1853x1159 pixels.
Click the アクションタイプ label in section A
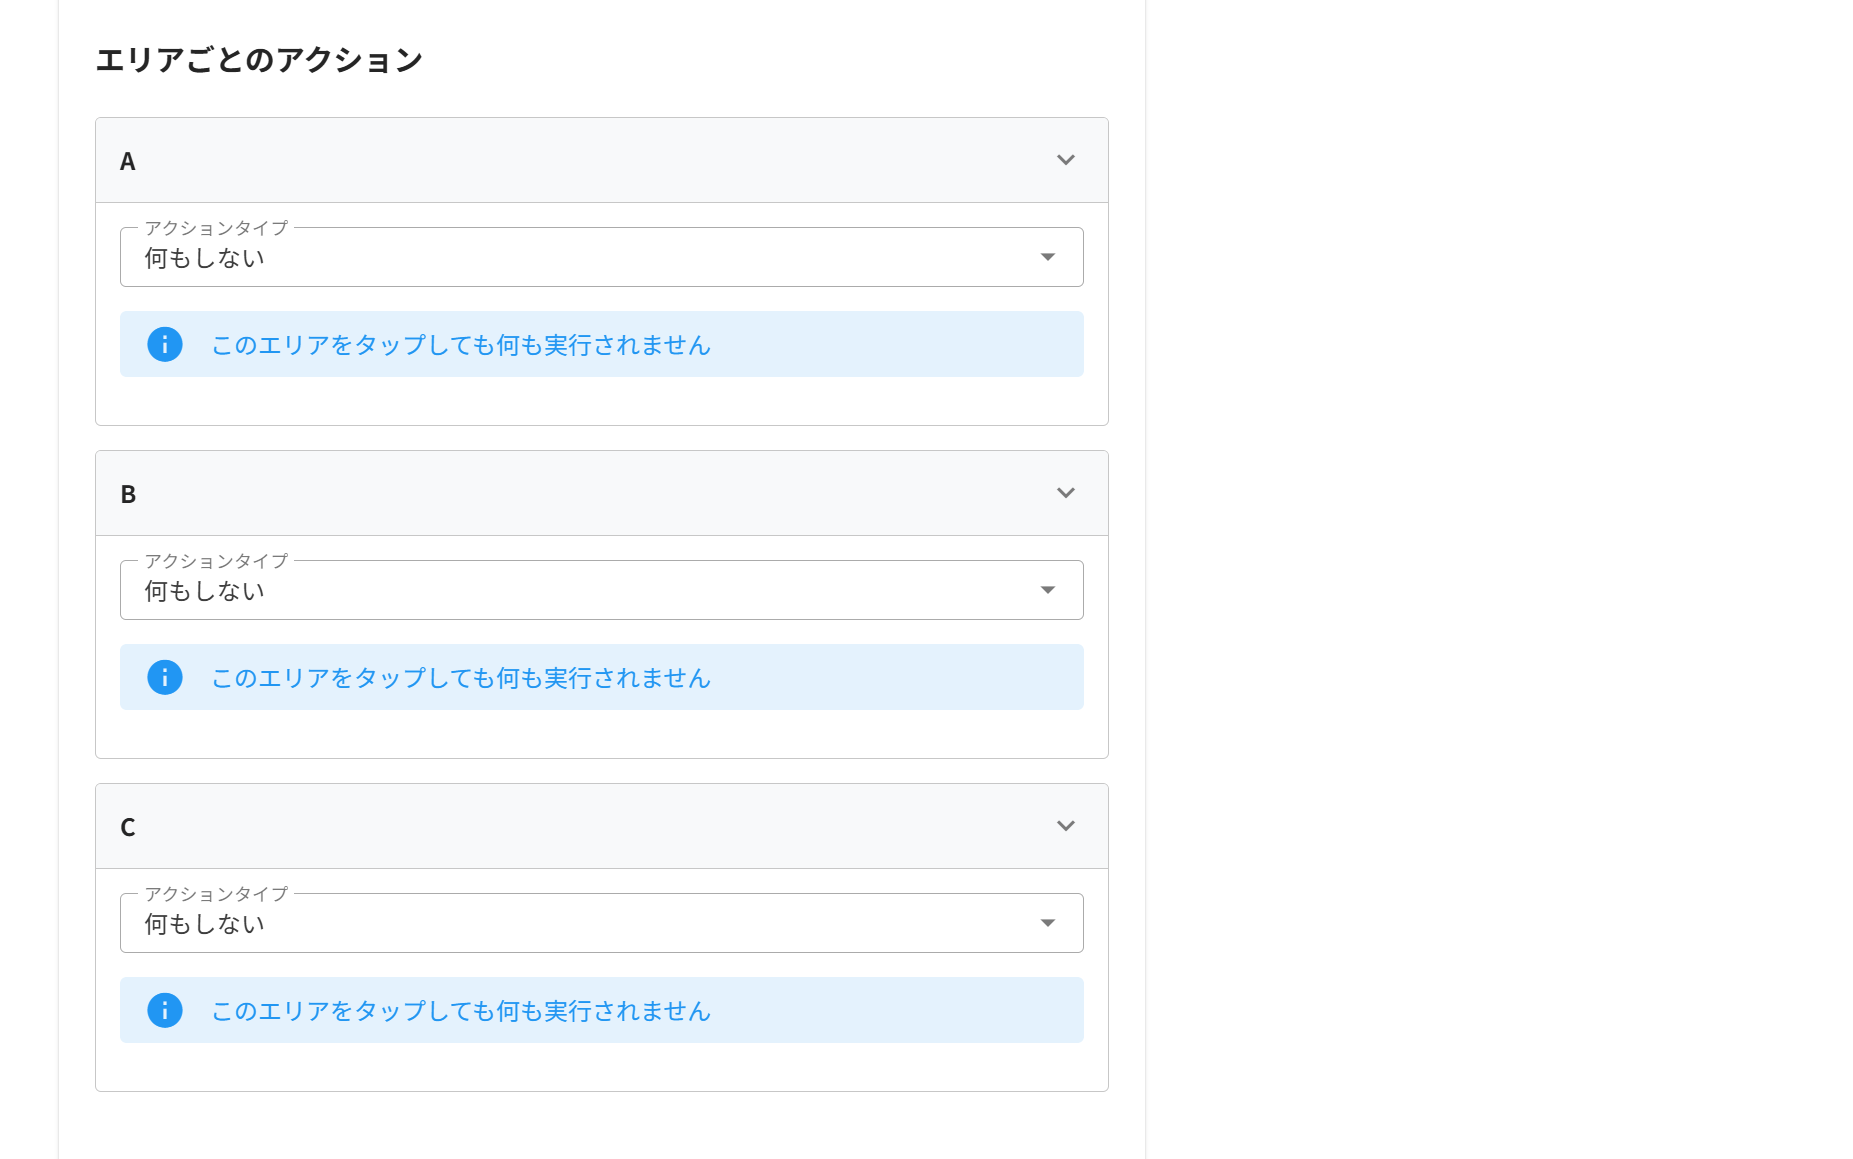pyautogui.click(x=216, y=228)
